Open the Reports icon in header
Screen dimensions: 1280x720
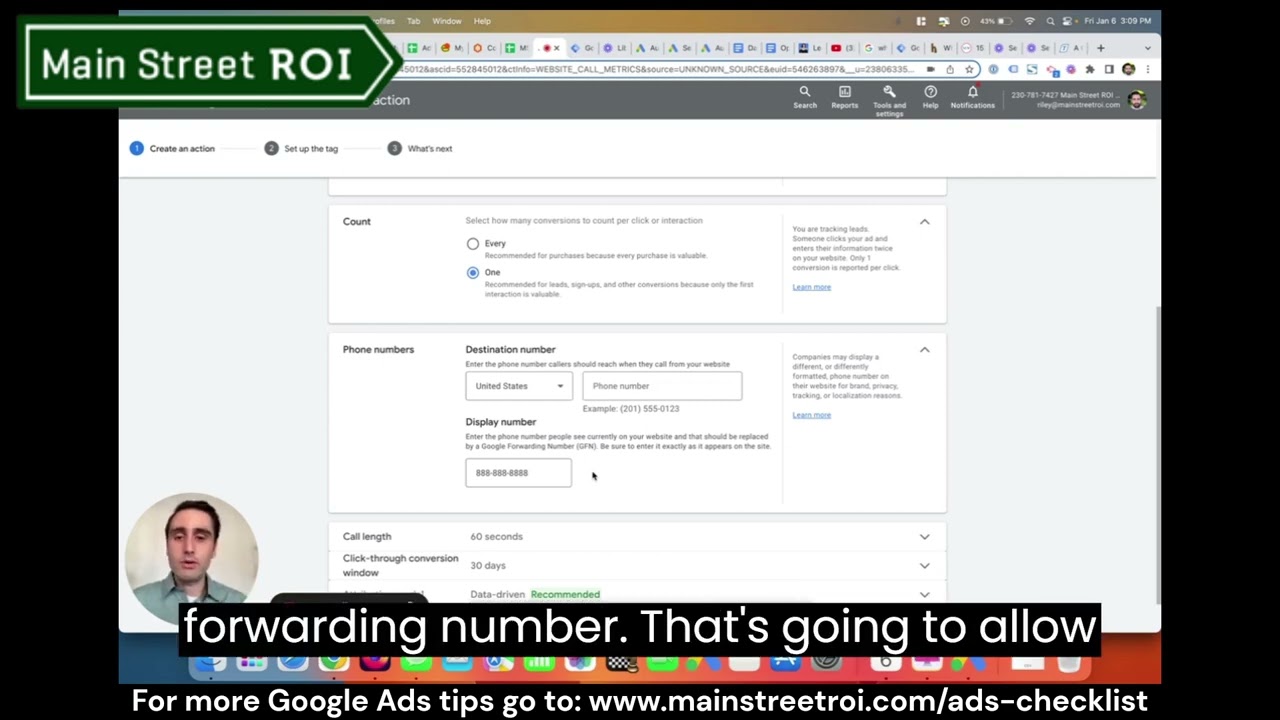(845, 97)
